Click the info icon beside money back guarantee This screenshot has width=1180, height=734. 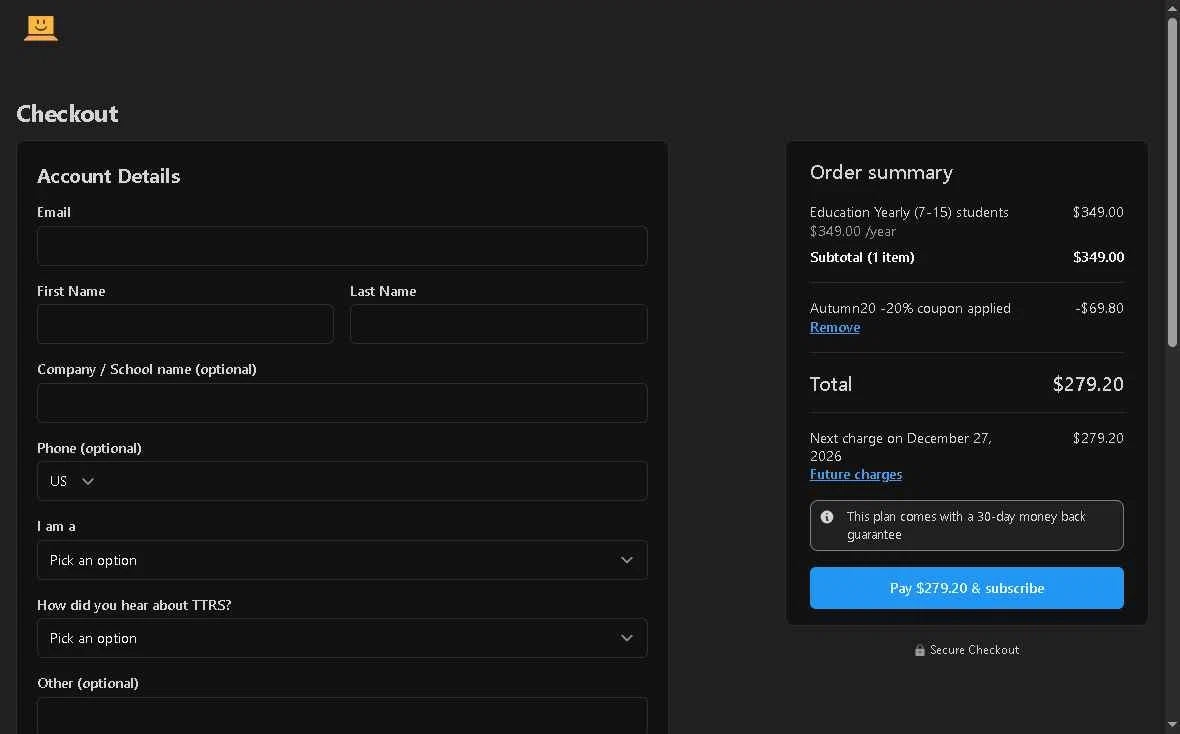(826, 516)
